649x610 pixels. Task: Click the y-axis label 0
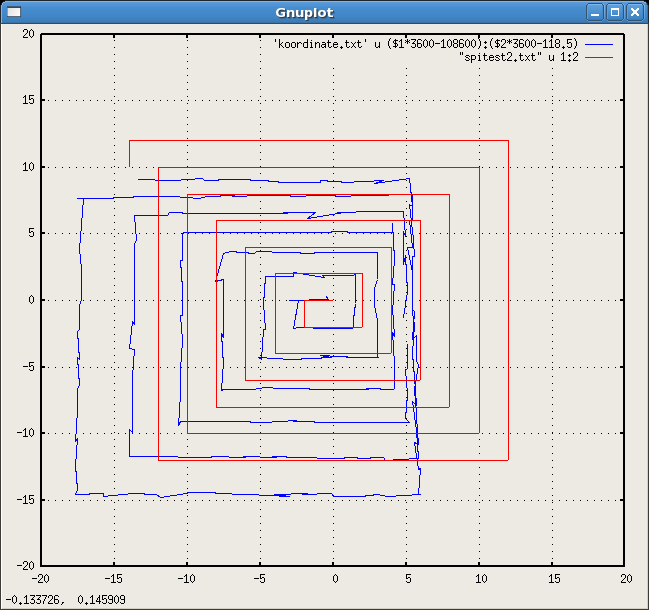31,300
